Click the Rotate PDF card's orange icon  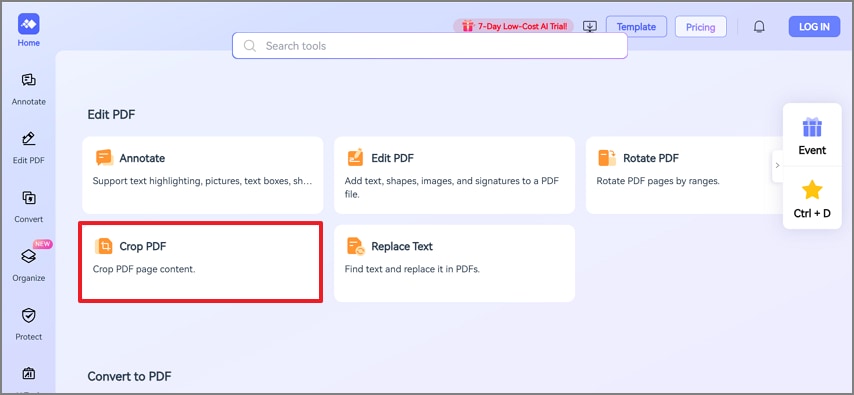(x=607, y=158)
